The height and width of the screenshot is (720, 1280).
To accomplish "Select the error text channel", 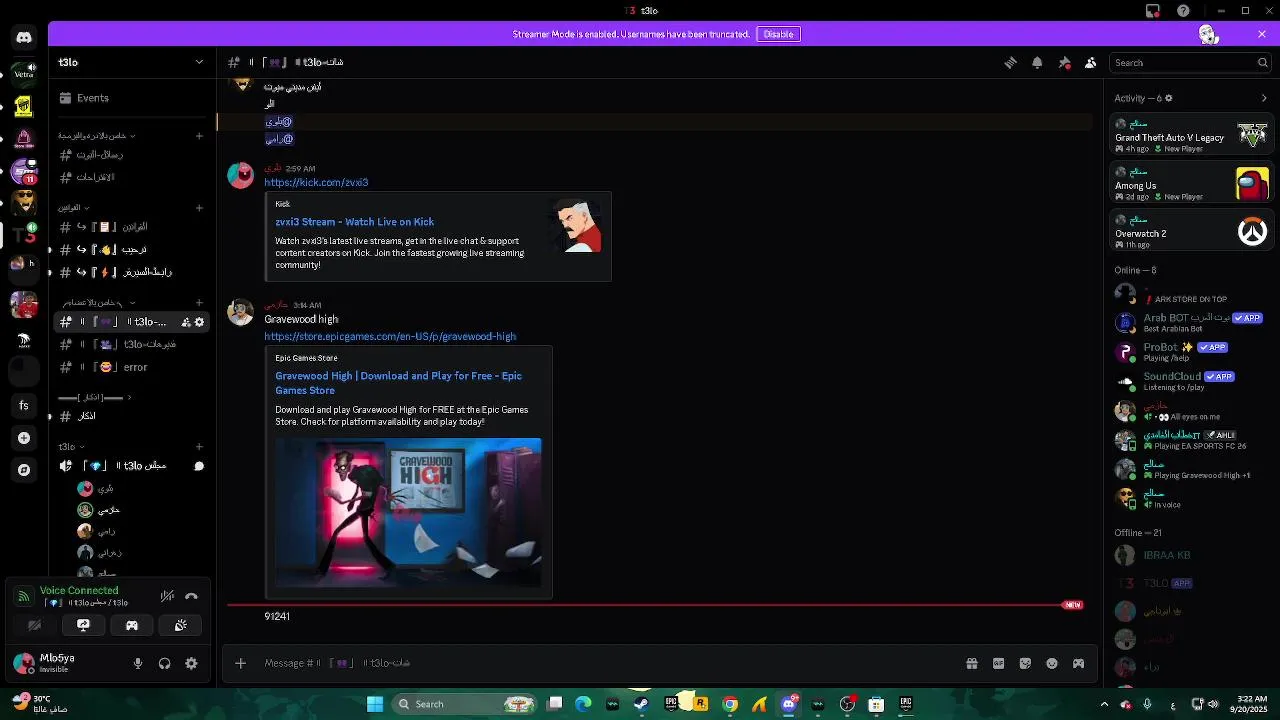I will (130, 367).
